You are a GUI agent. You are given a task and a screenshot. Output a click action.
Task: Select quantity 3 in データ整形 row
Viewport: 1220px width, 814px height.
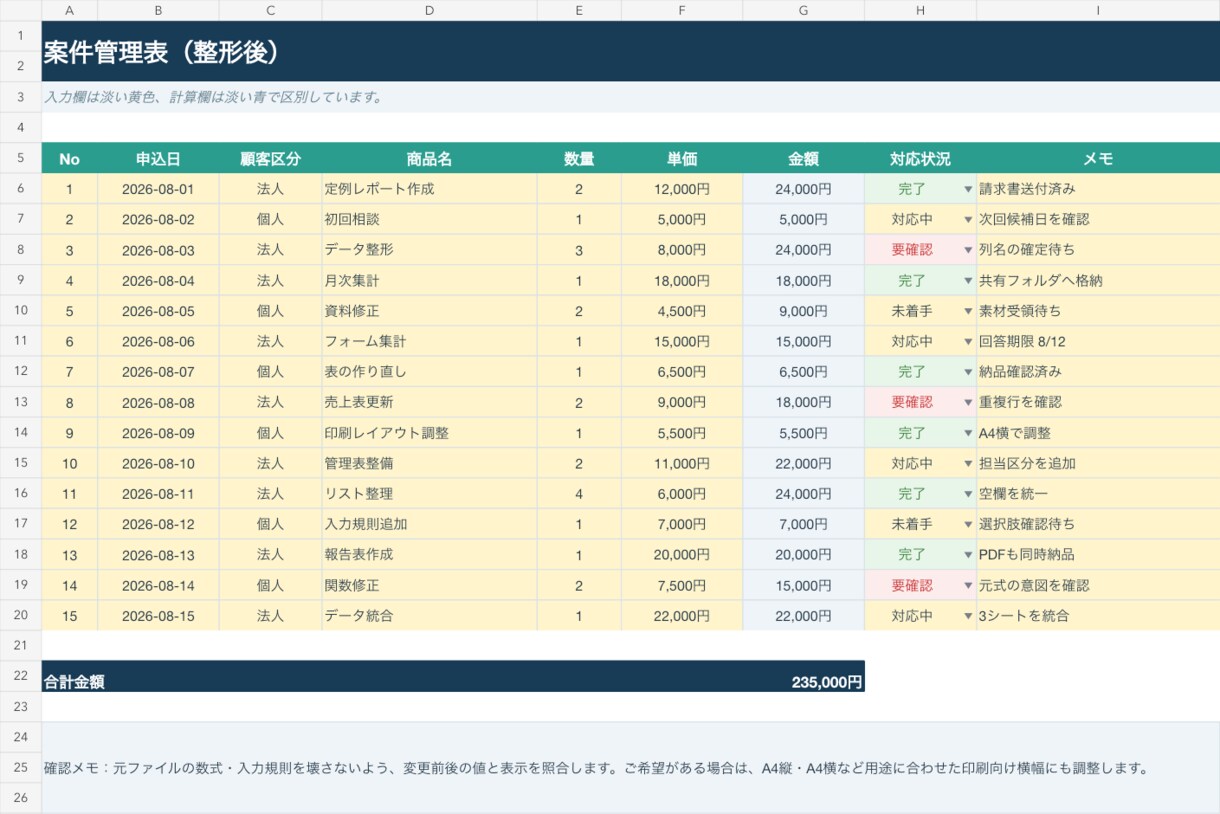579,250
